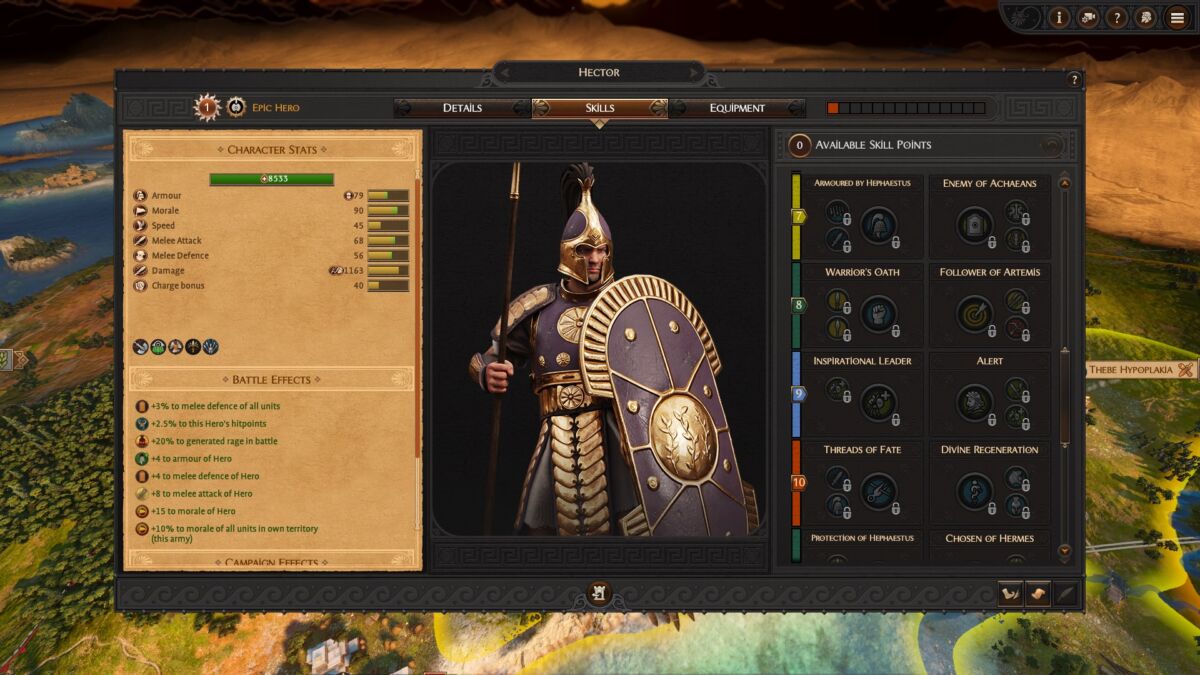1200x675 pixels.
Task: Select the small locked Inspirational Leader sub-skill
Action: 837,389
